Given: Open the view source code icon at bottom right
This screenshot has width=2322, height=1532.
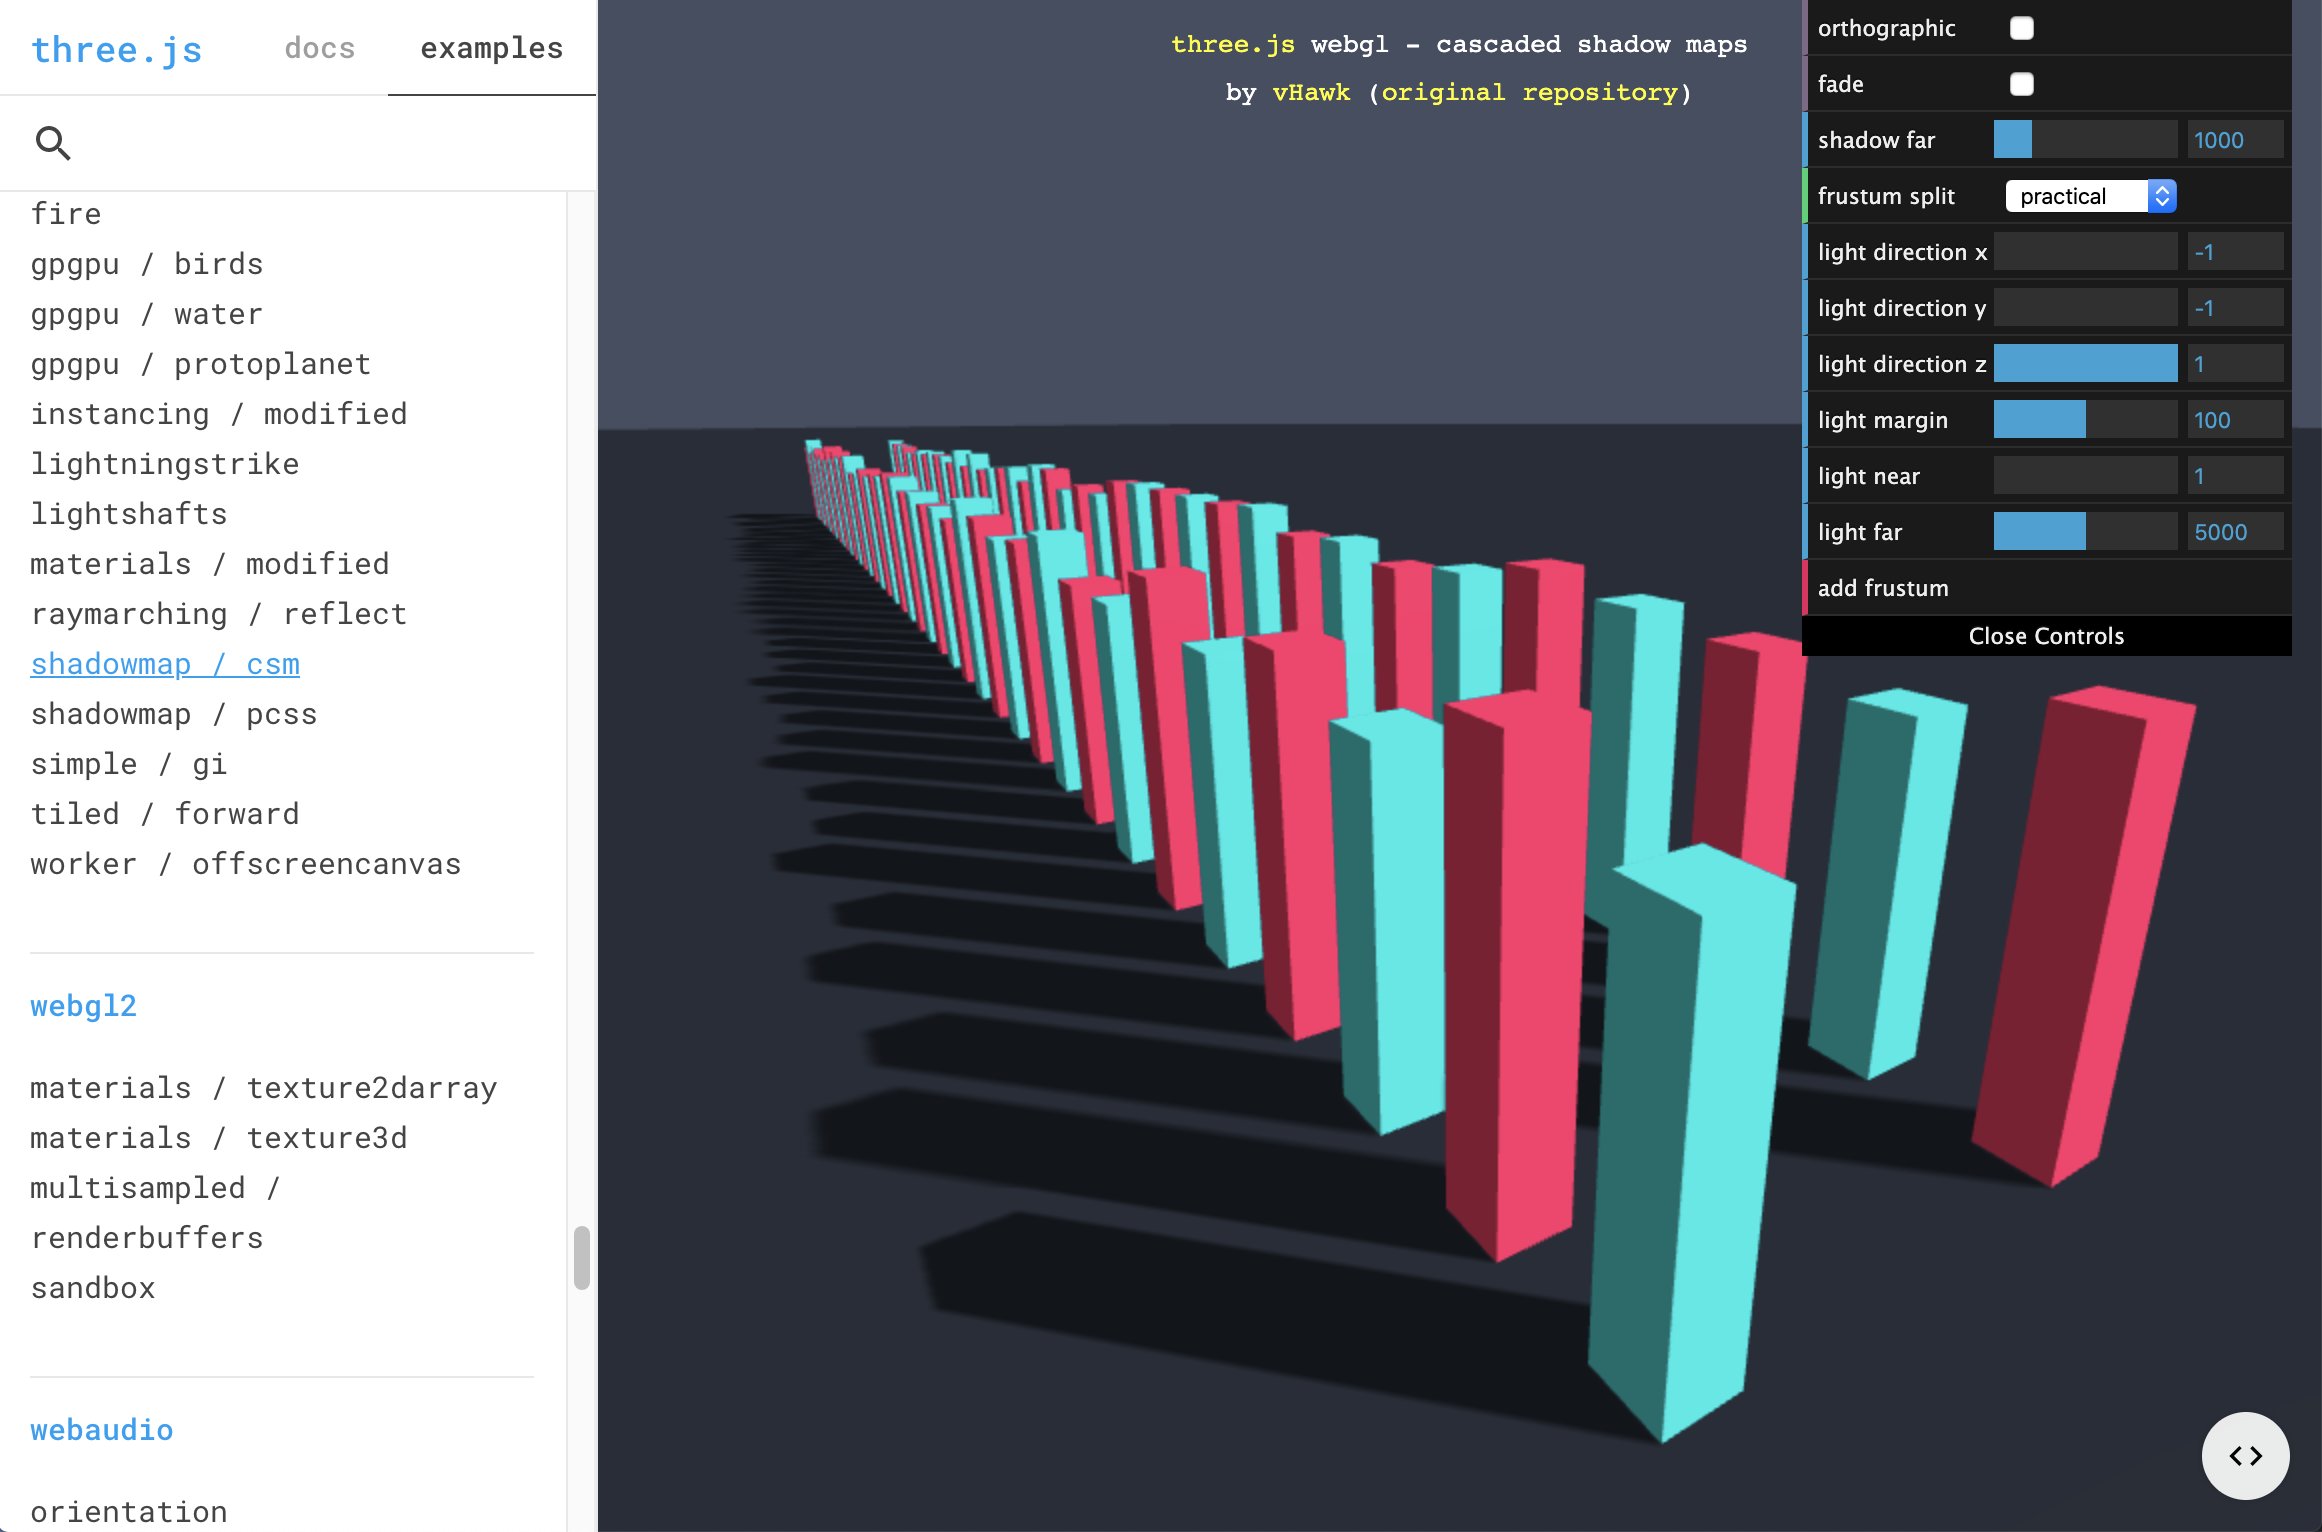Looking at the screenshot, I should tap(2246, 1456).
